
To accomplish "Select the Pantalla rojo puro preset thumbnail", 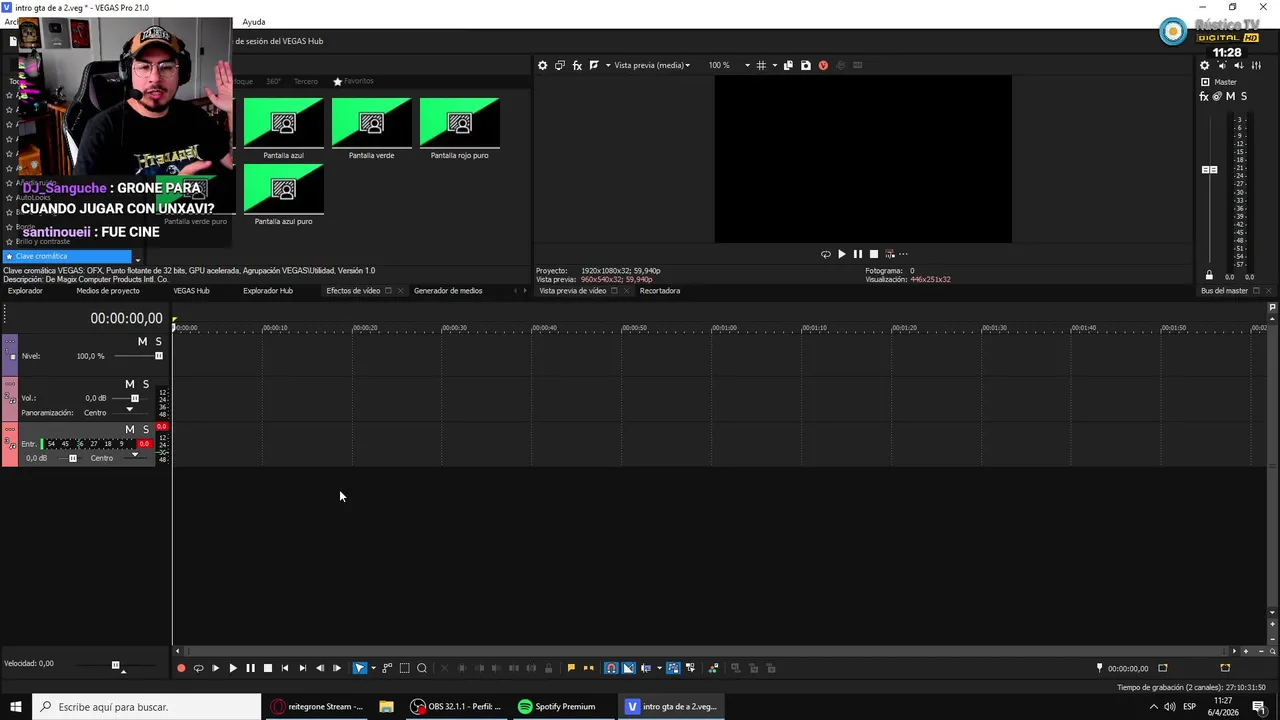I will click(x=459, y=122).
